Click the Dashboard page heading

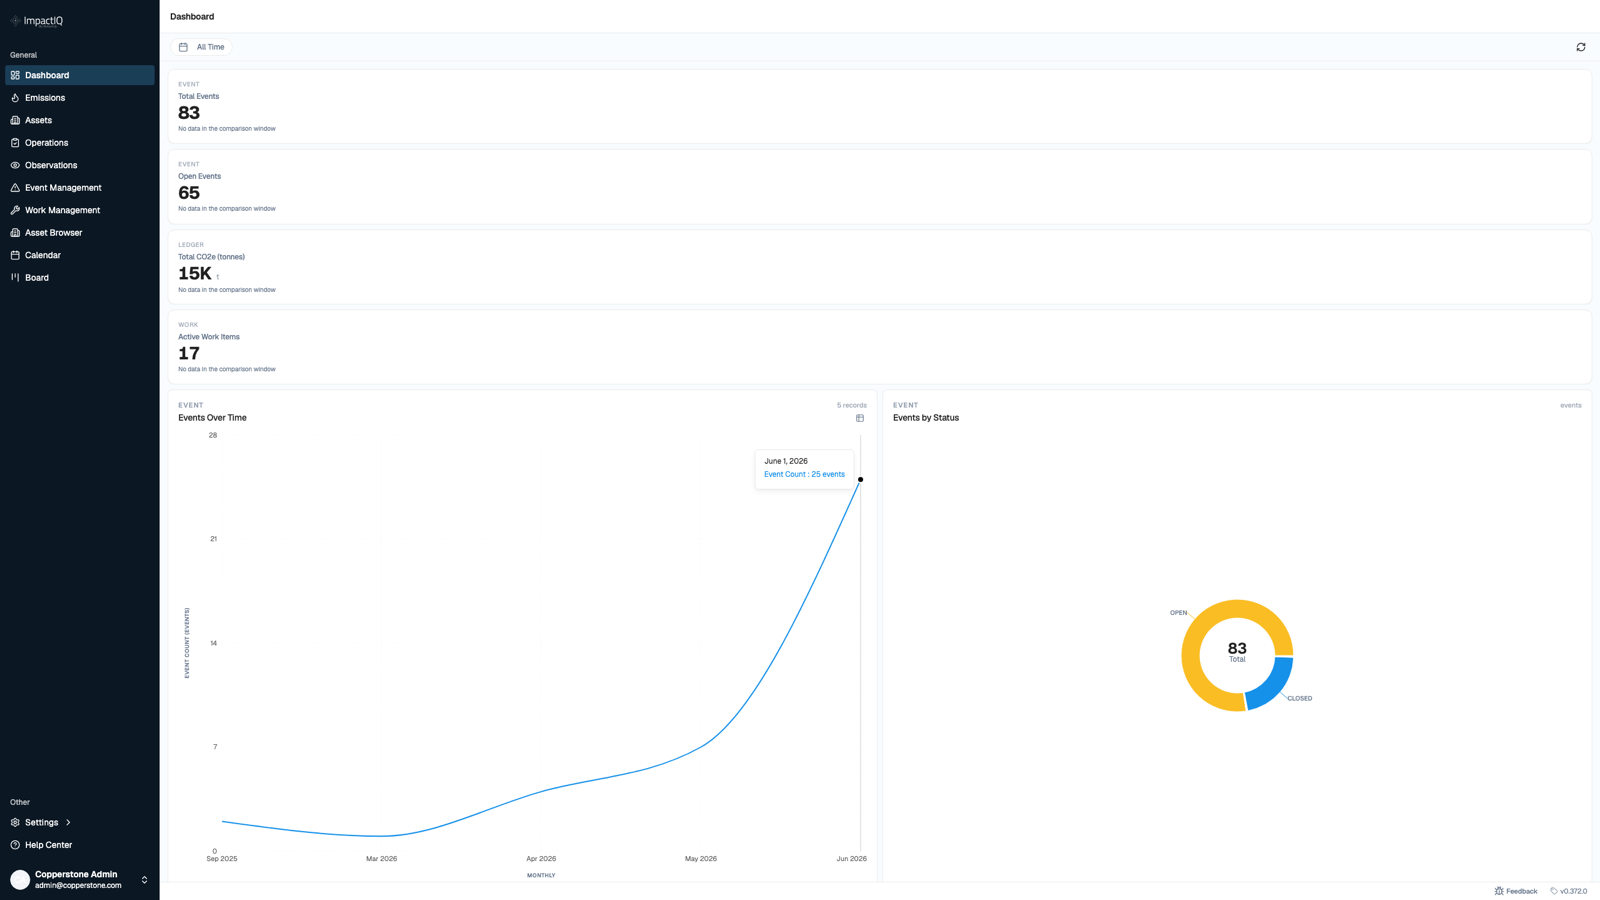pos(192,17)
